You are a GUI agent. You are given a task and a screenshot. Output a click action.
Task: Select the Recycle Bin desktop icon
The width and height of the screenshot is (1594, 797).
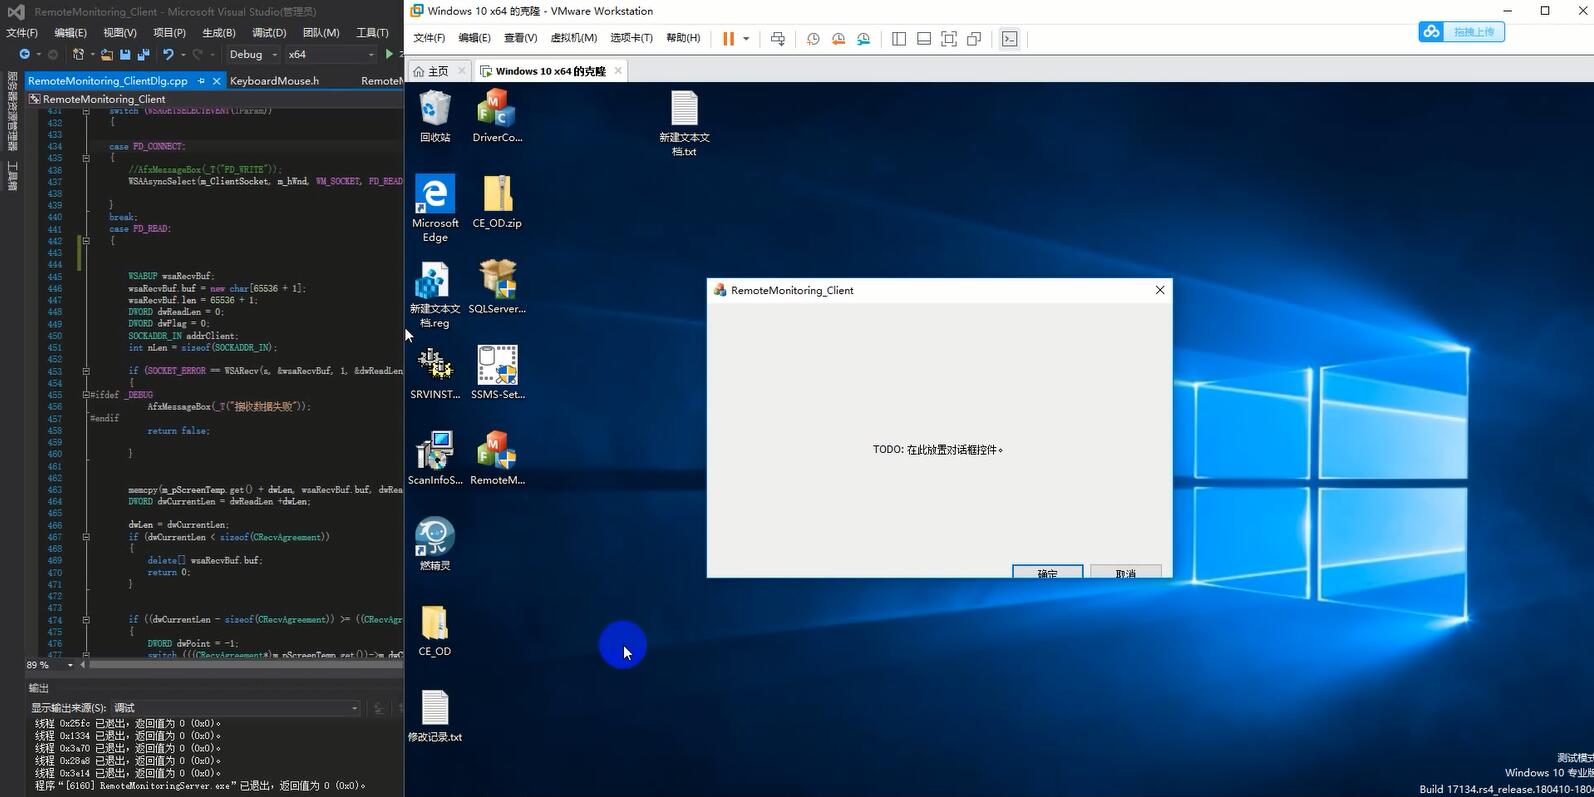point(435,116)
